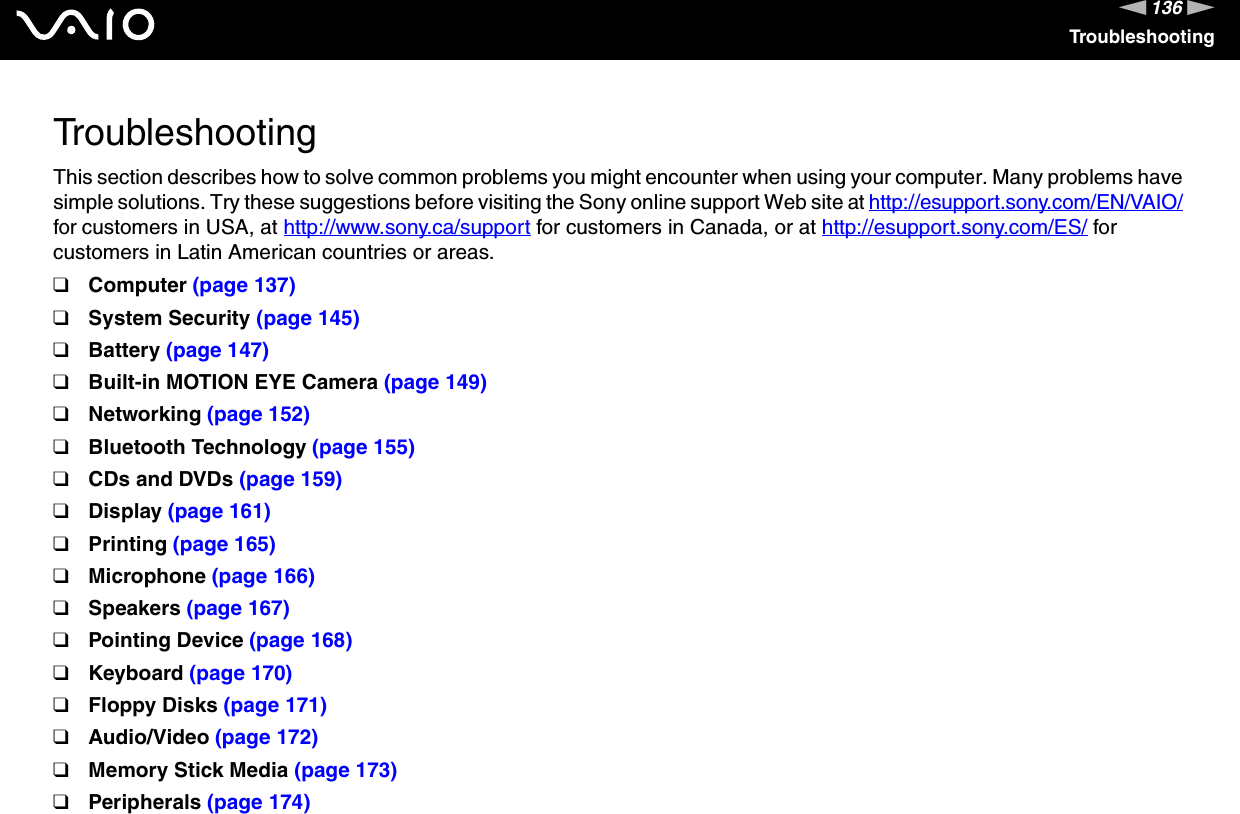
Task: Open the Troubleshooting header label
Action: [1142, 36]
